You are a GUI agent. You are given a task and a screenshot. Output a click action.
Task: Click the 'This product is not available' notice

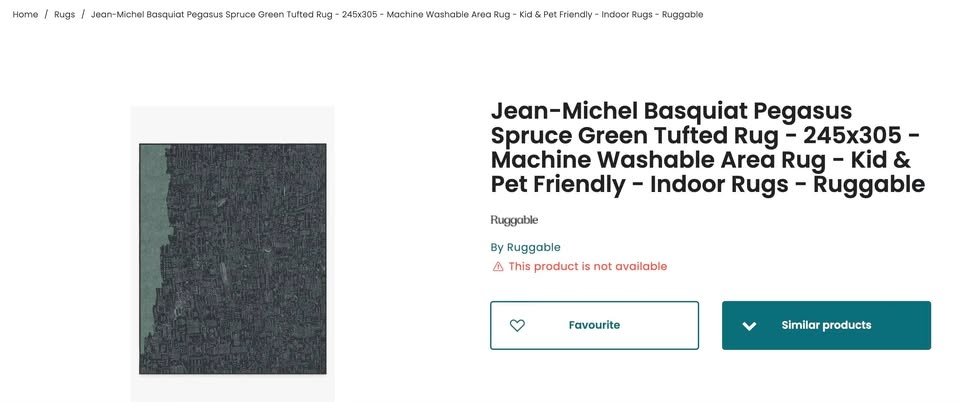(587, 267)
